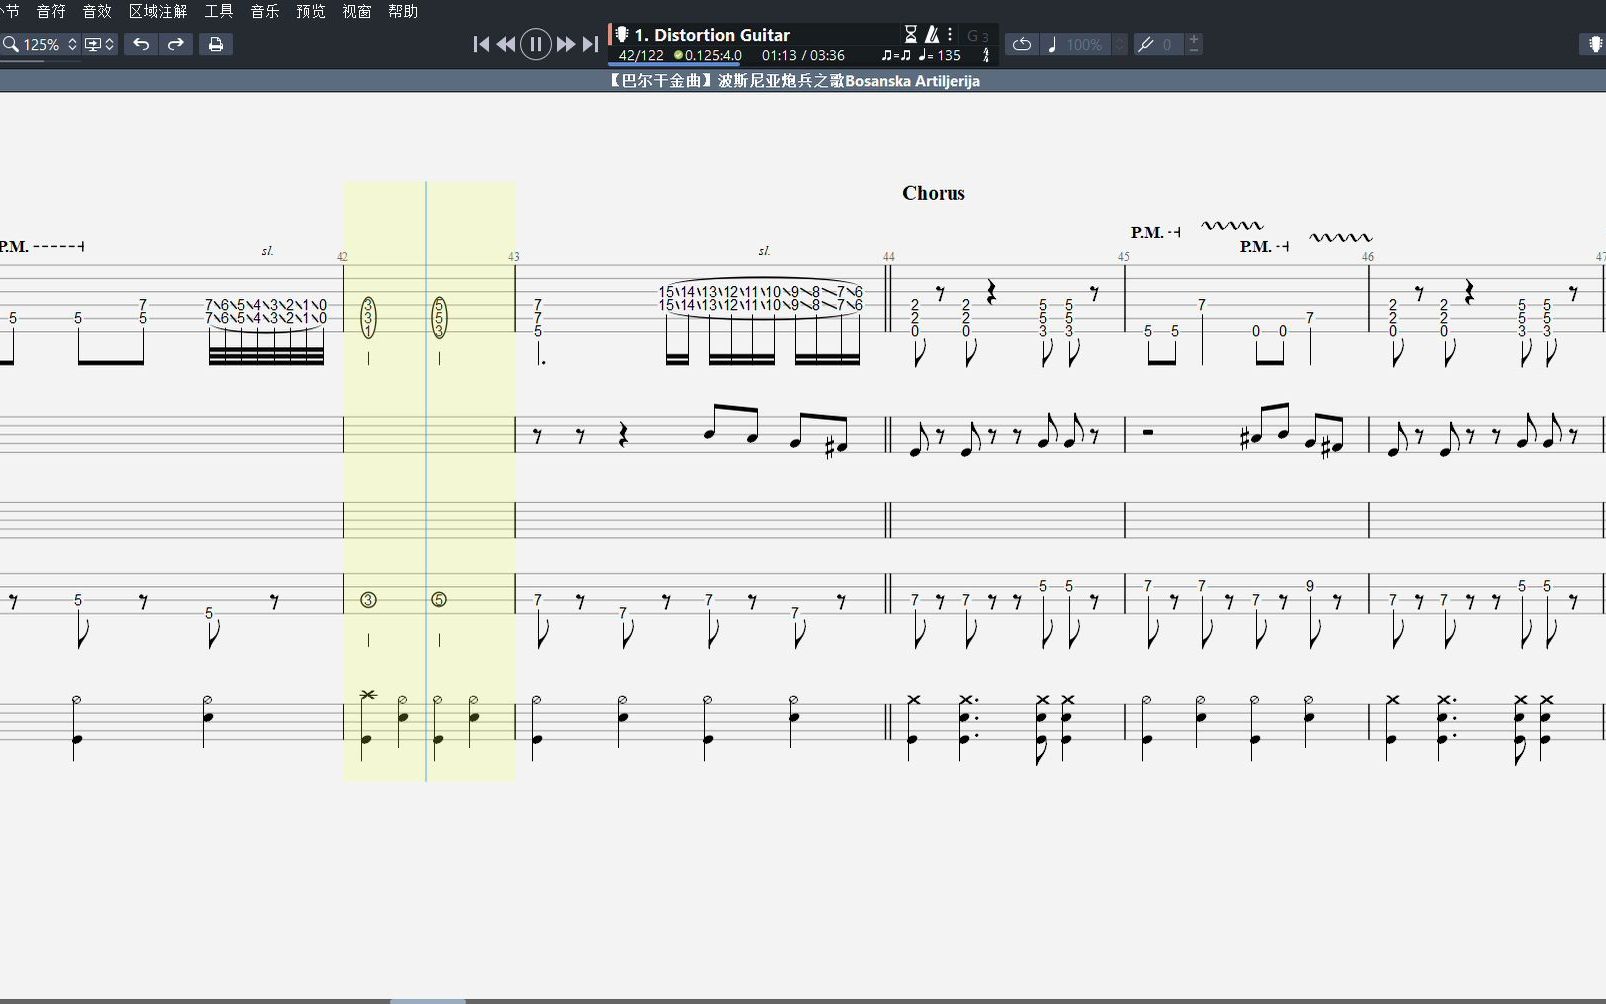Jump to the first bar
1606x1004 pixels.
coord(481,44)
